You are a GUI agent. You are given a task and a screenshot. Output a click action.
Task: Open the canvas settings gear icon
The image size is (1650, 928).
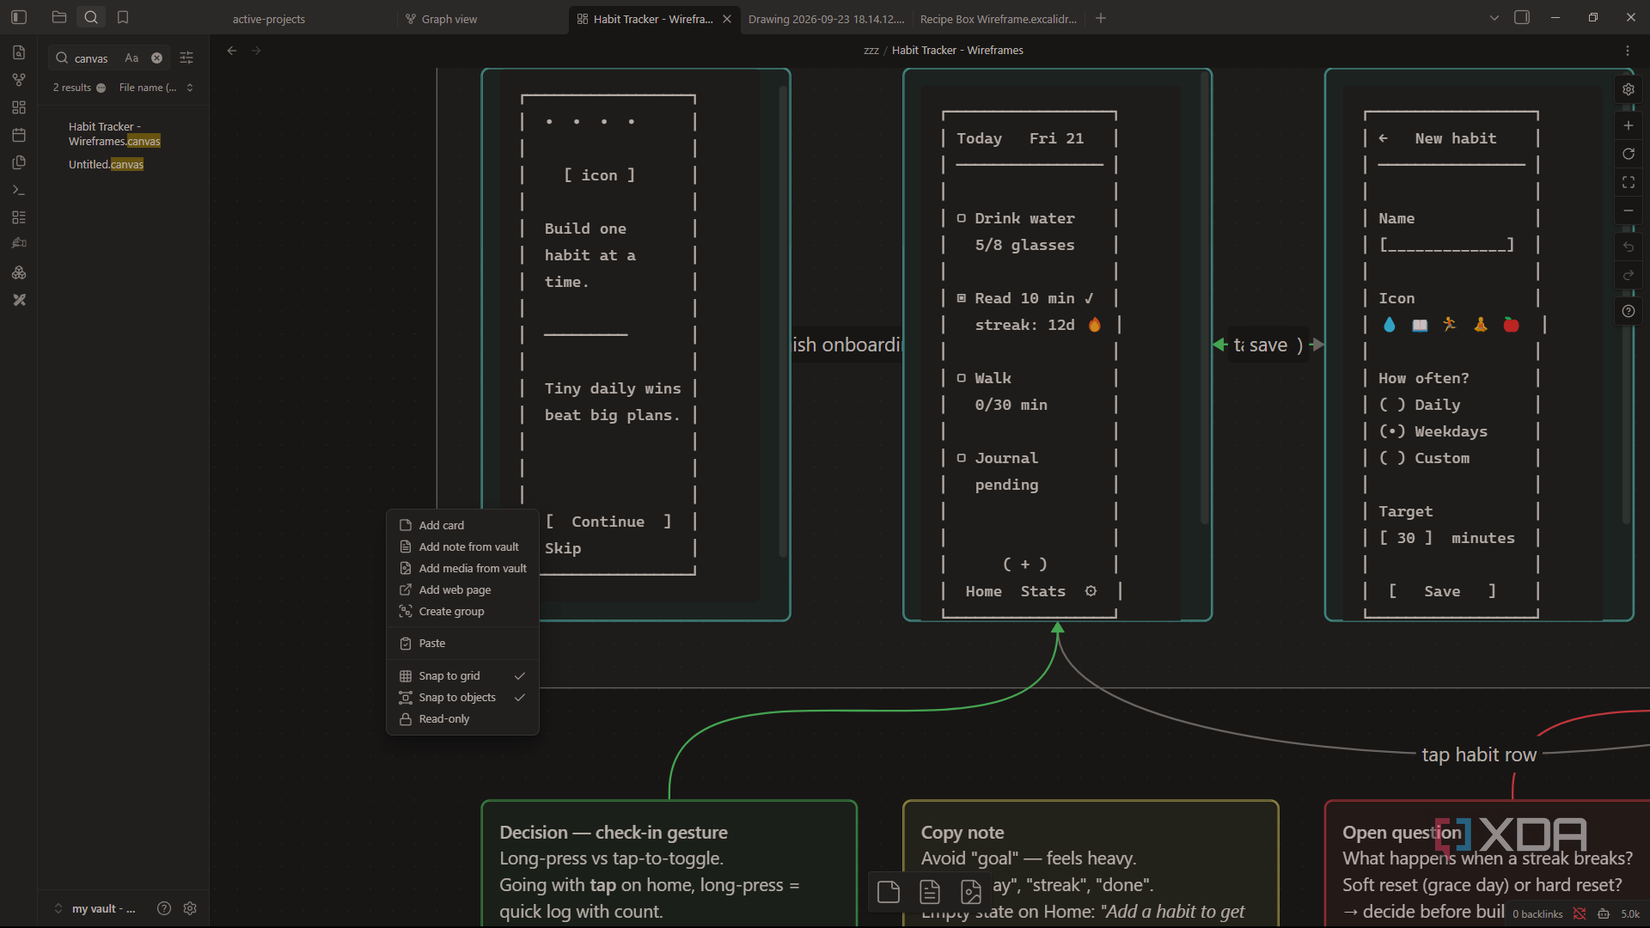click(1628, 89)
